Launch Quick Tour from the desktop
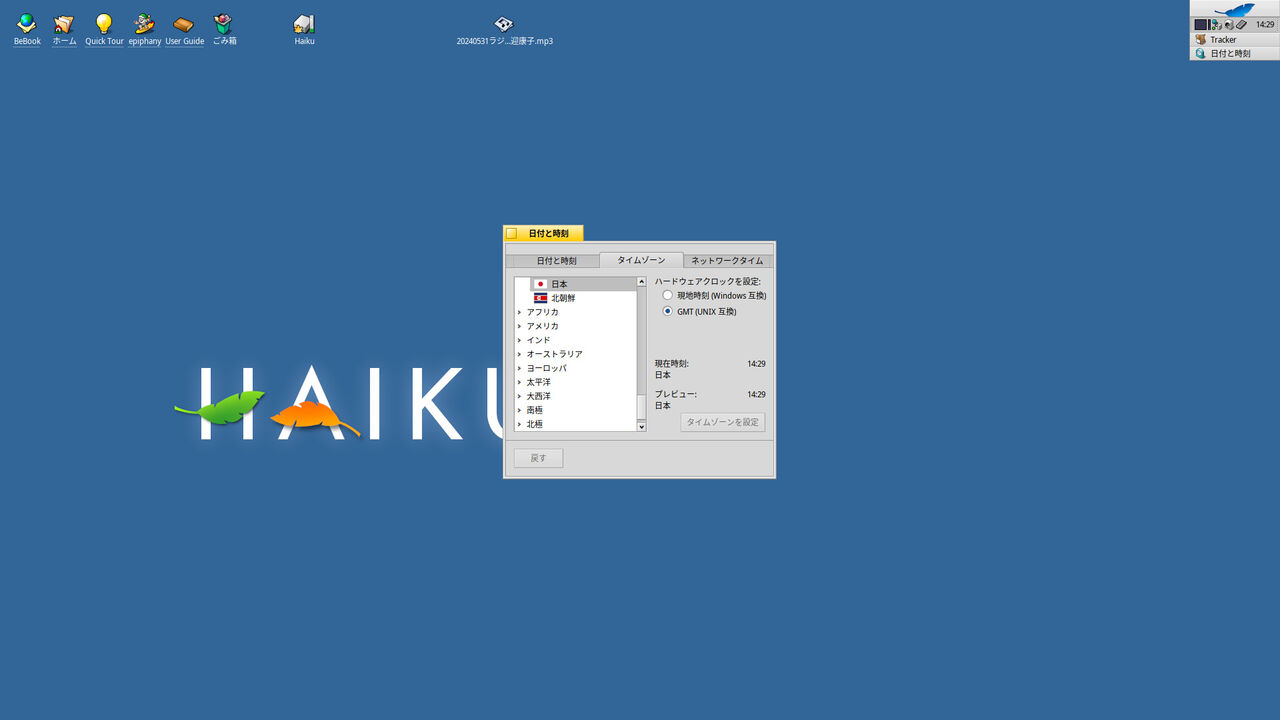 104,24
